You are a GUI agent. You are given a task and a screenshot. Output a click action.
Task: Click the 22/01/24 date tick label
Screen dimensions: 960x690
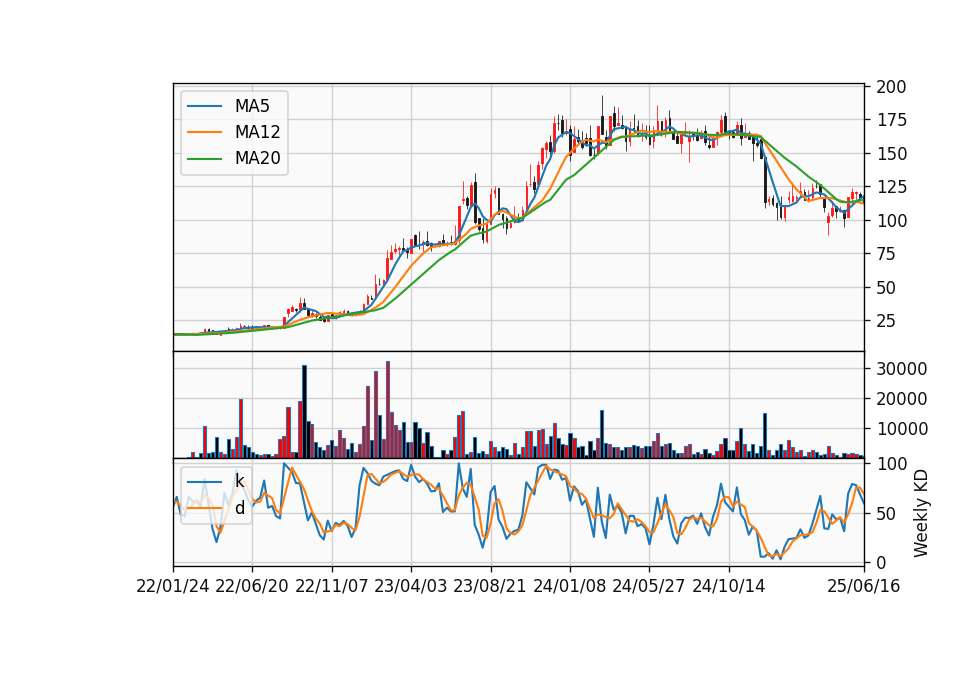pos(173,586)
